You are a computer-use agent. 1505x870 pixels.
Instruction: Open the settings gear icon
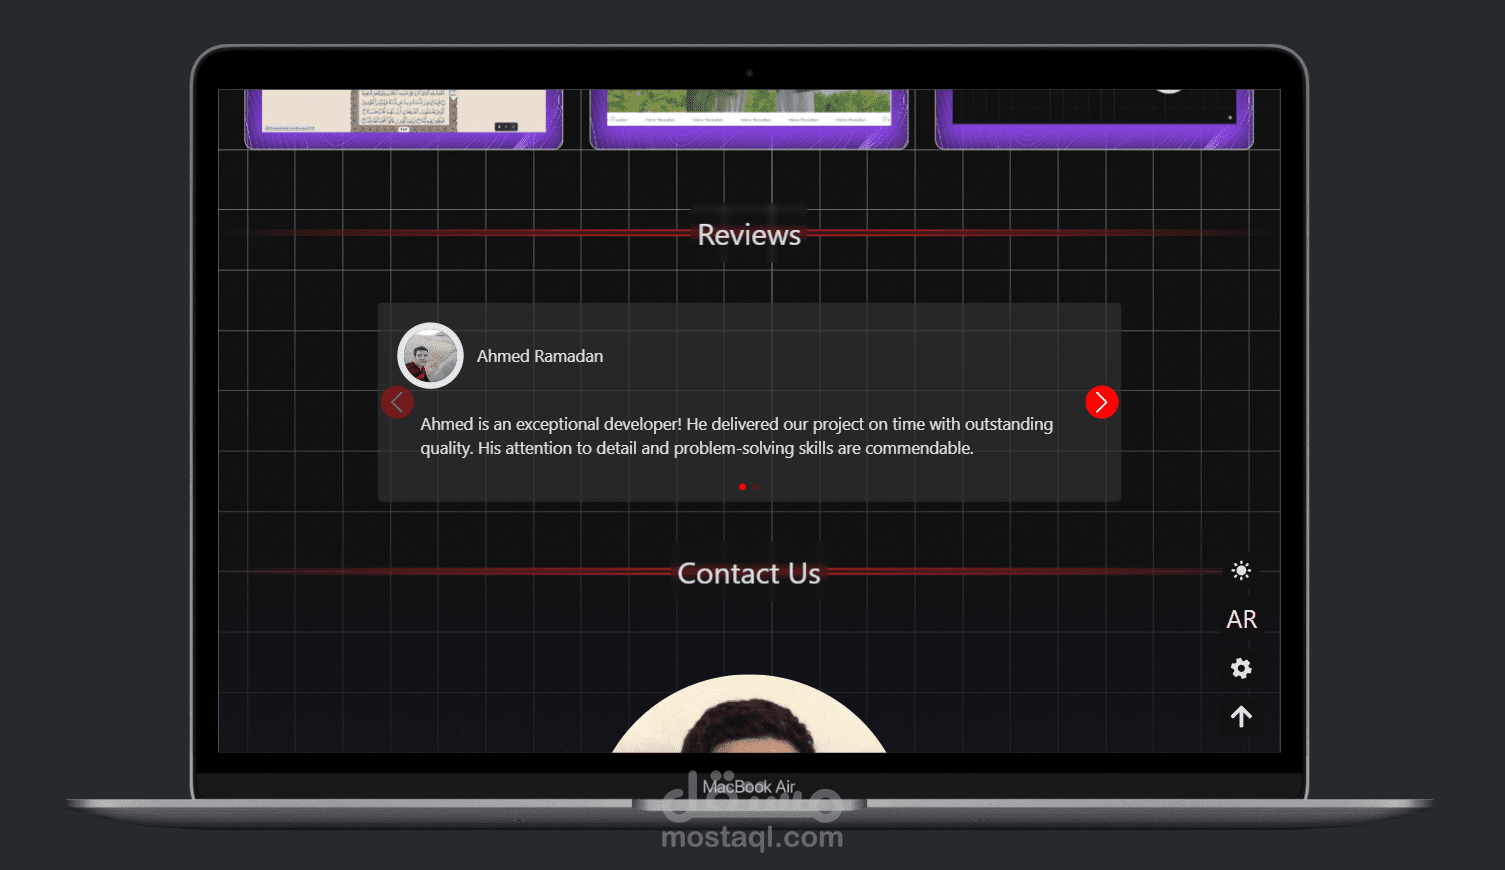1241,668
